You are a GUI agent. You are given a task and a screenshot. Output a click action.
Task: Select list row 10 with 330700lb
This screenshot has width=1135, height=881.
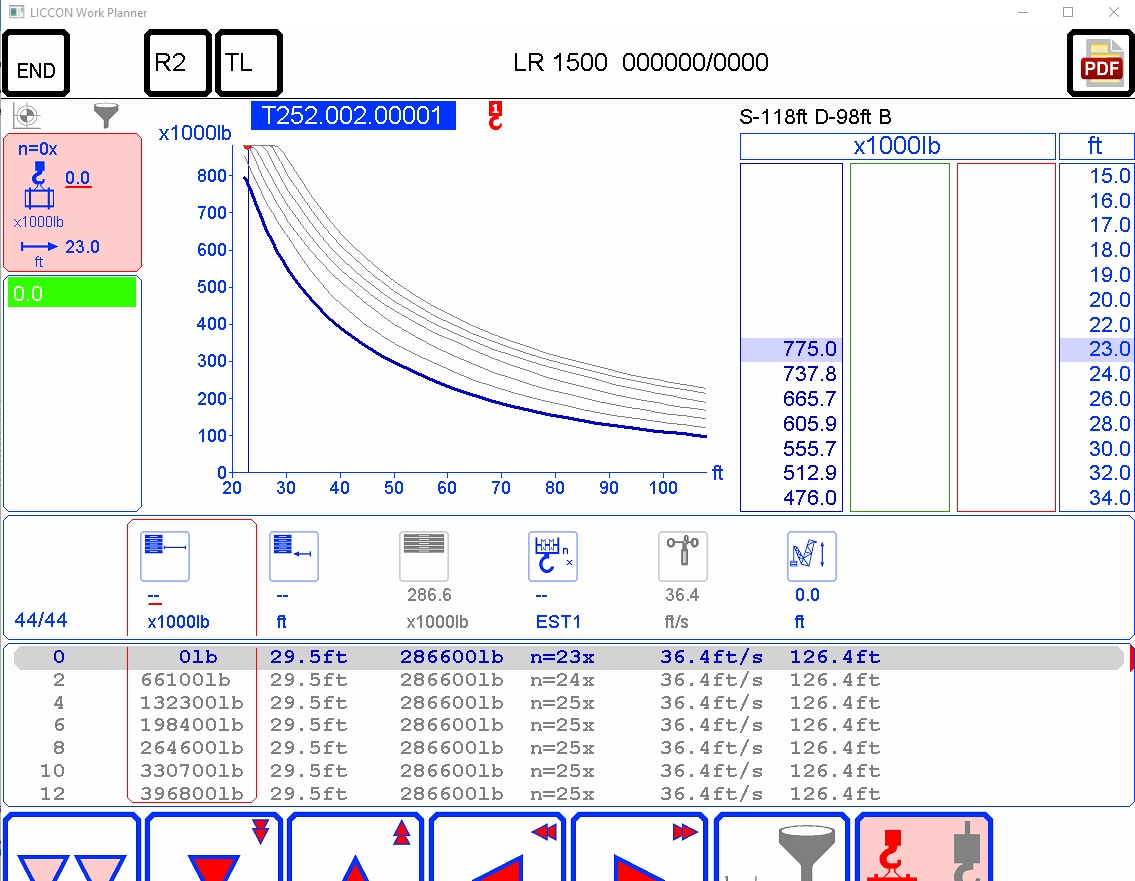coord(568,771)
